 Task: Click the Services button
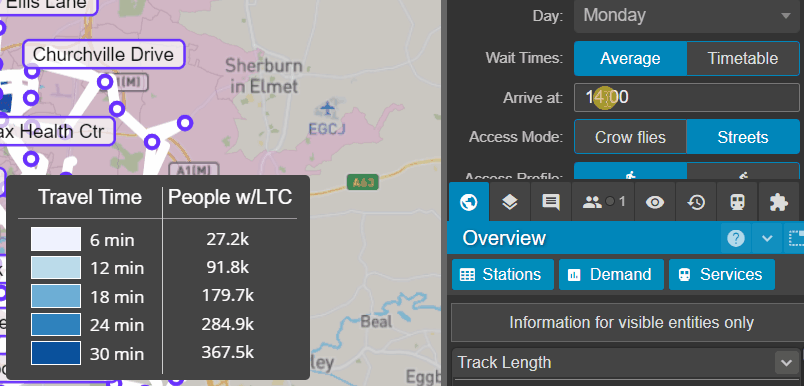click(x=721, y=274)
